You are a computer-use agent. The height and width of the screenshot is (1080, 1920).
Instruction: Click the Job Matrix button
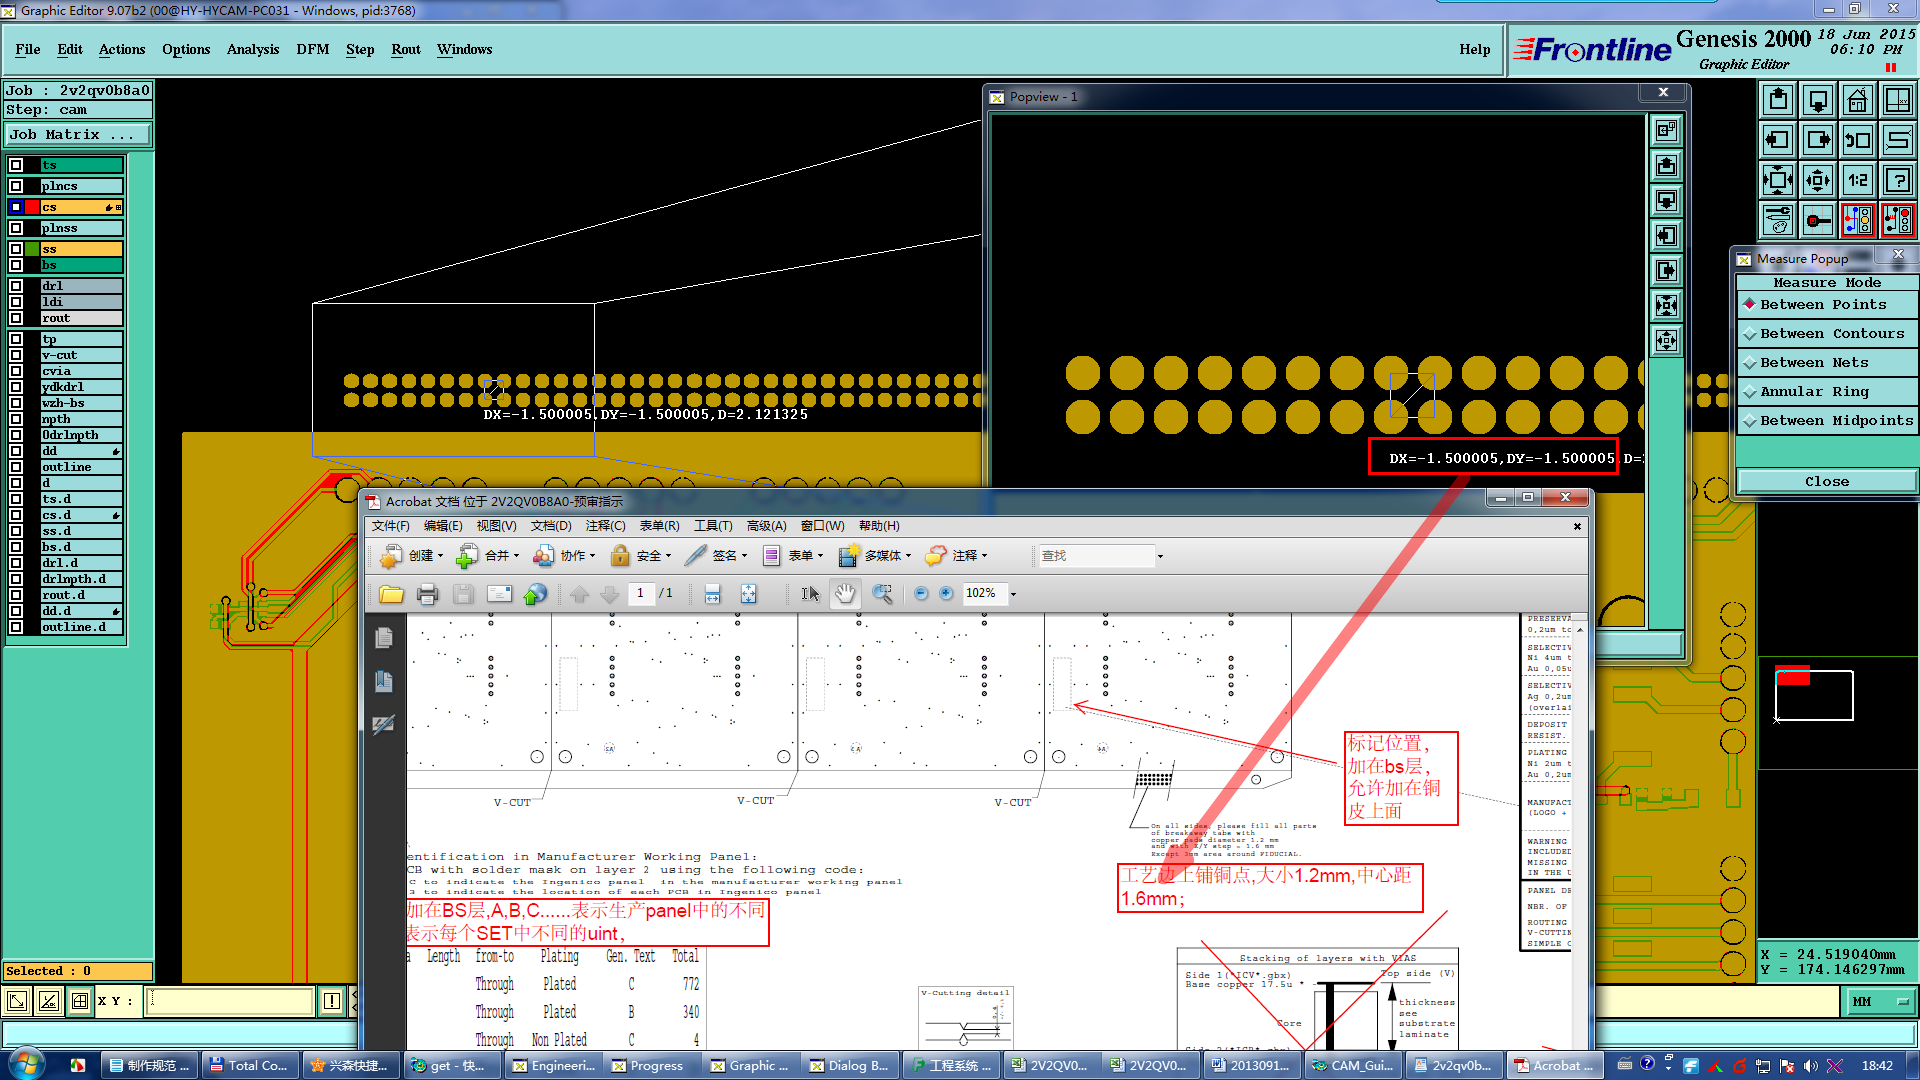tap(77, 134)
